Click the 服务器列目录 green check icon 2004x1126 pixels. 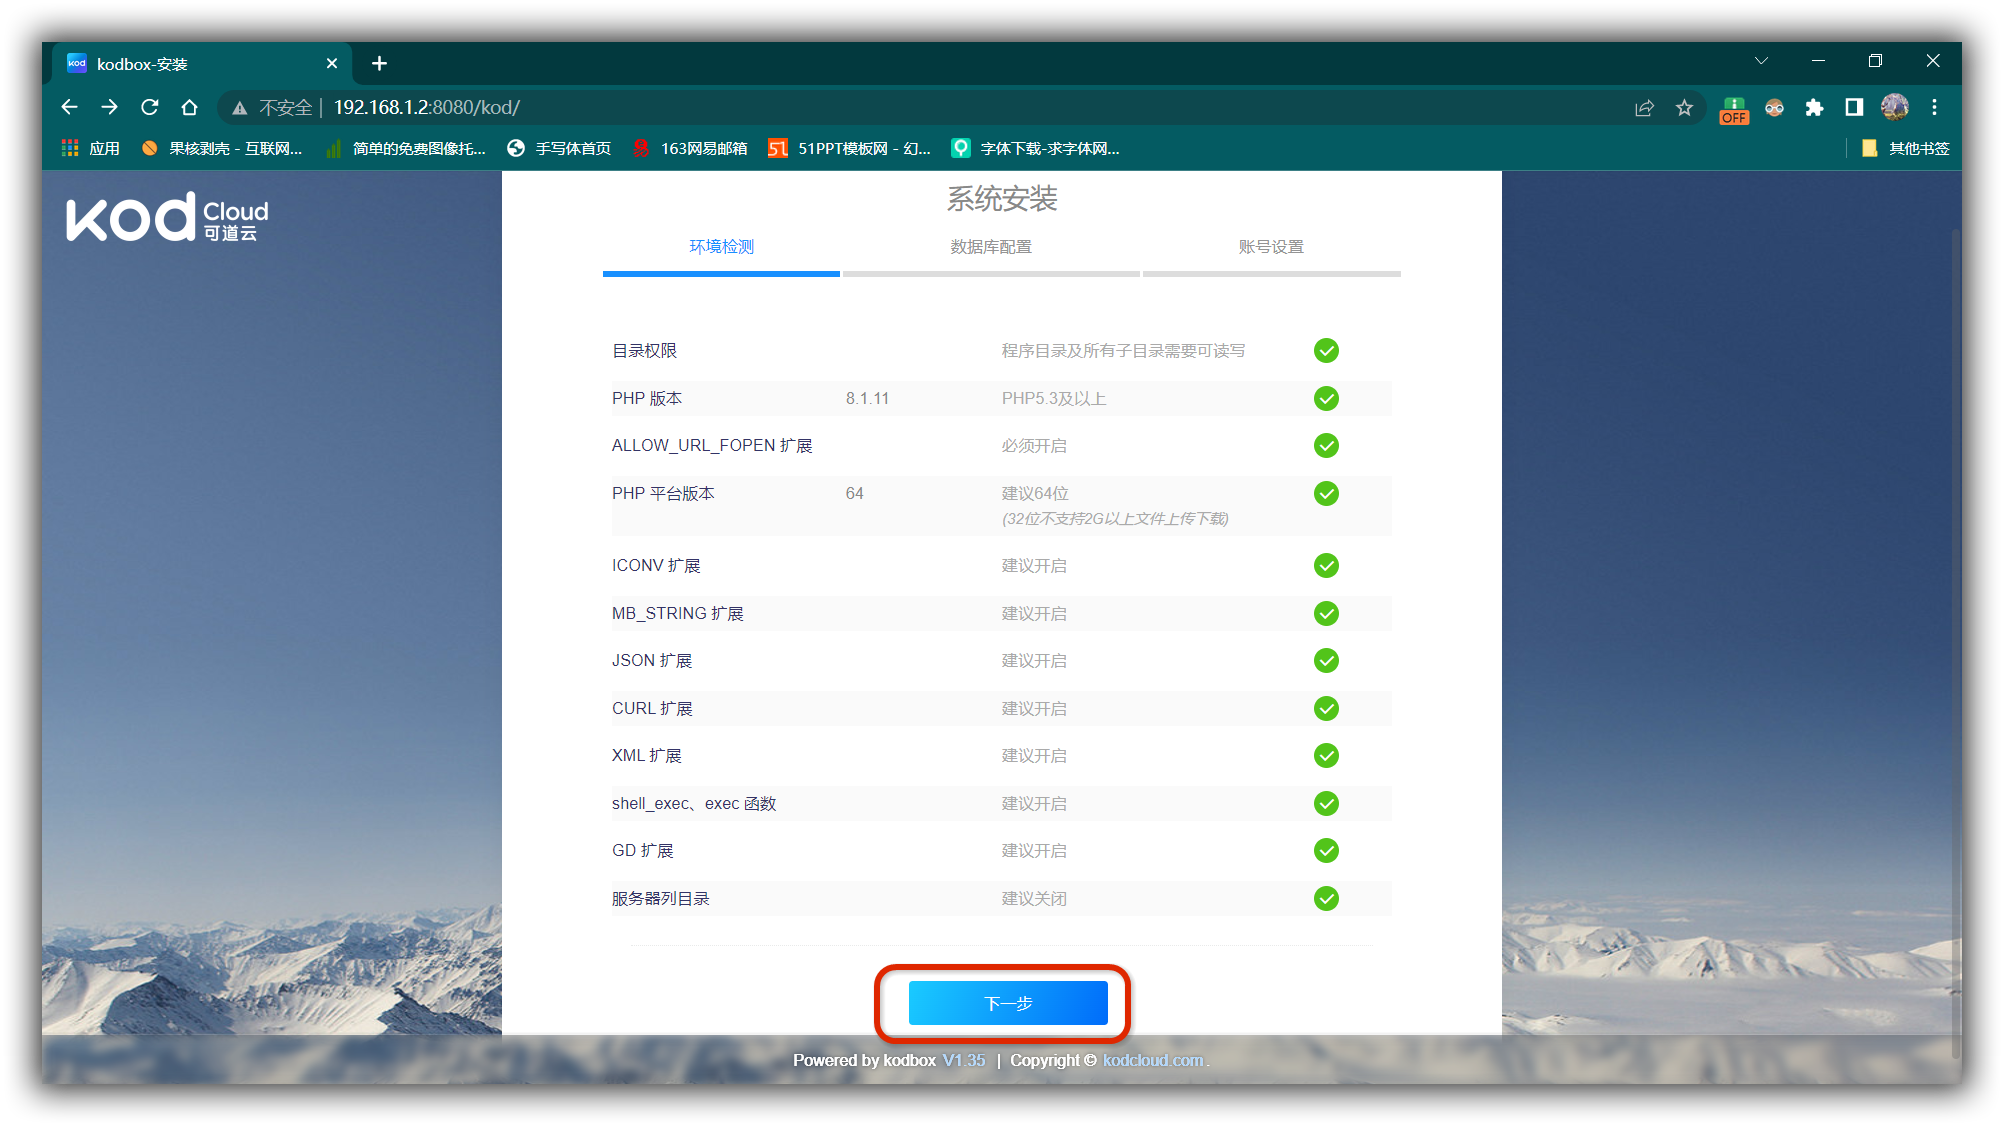1326,899
